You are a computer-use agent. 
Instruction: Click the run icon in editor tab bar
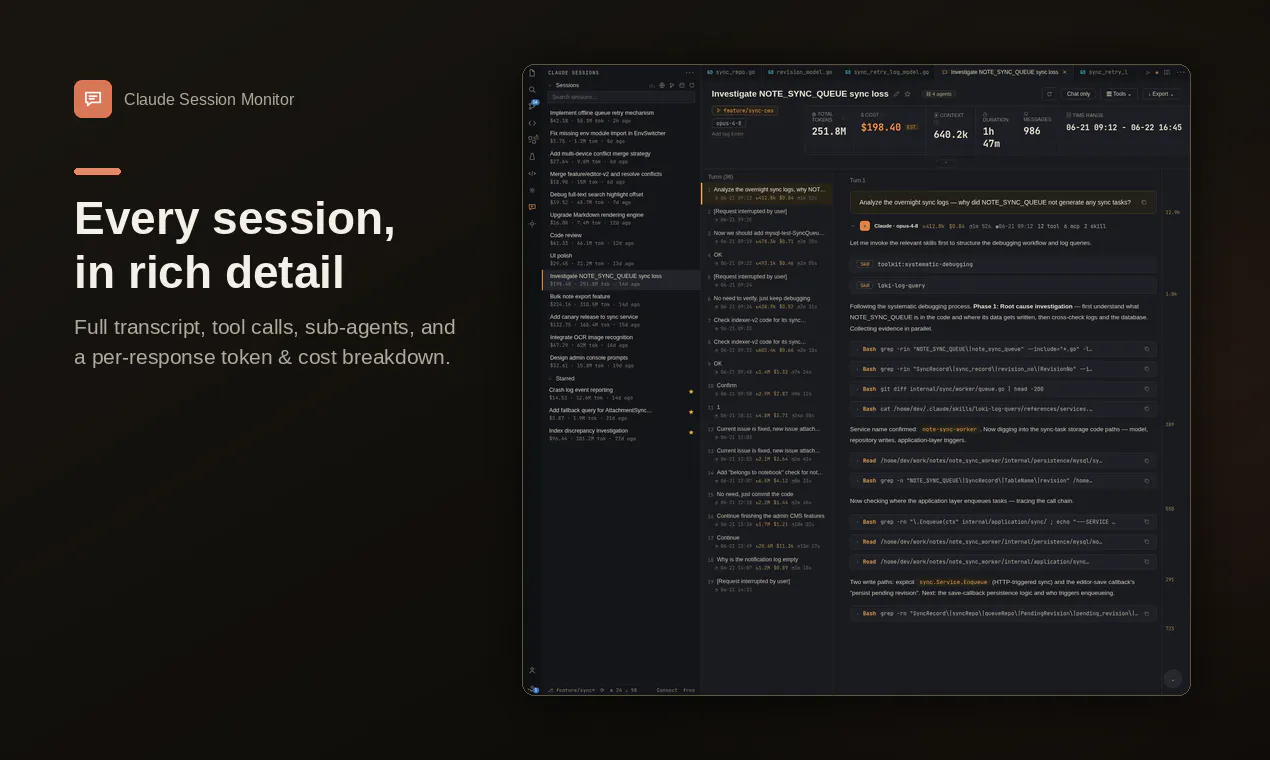(x=1148, y=72)
